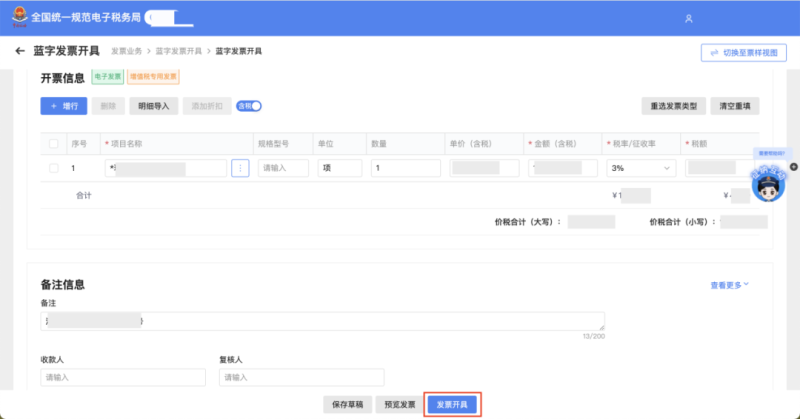
Task: Click the 发票开具 issue invoice button
Action: (x=452, y=404)
